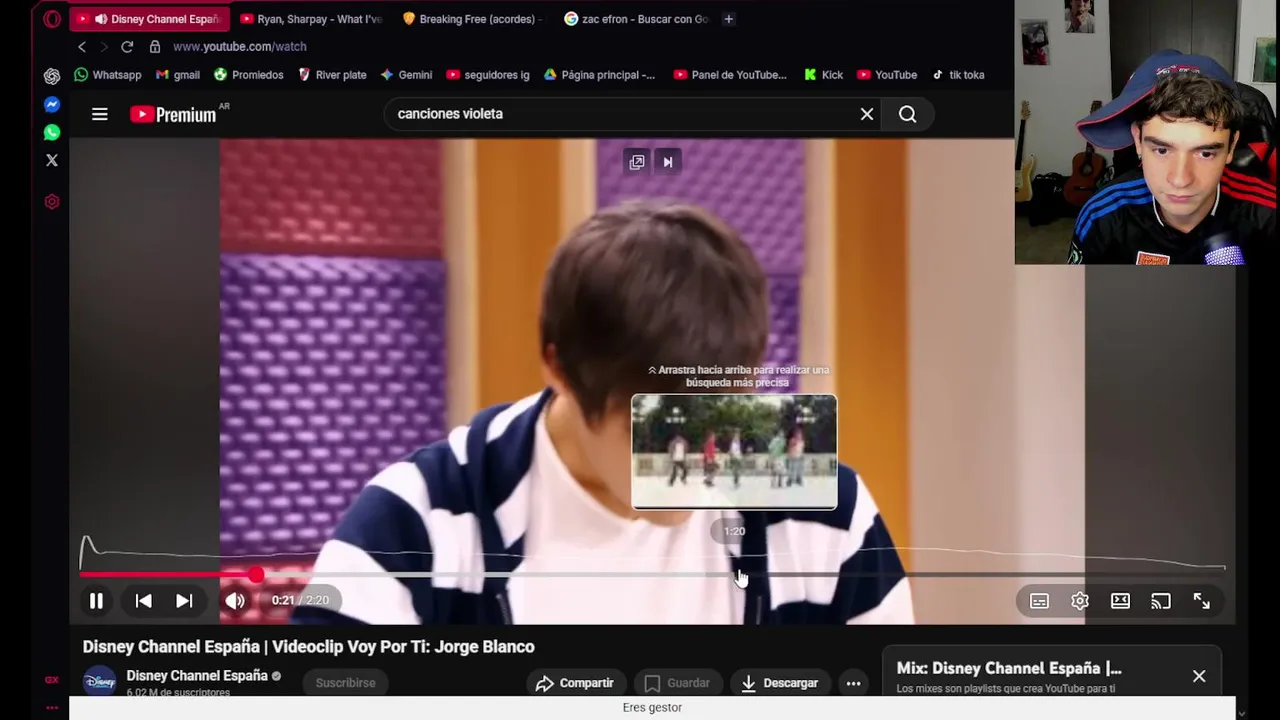Switch to the zac efron Google tab
The width and height of the screenshot is (1280, 720).
[635, 19]
